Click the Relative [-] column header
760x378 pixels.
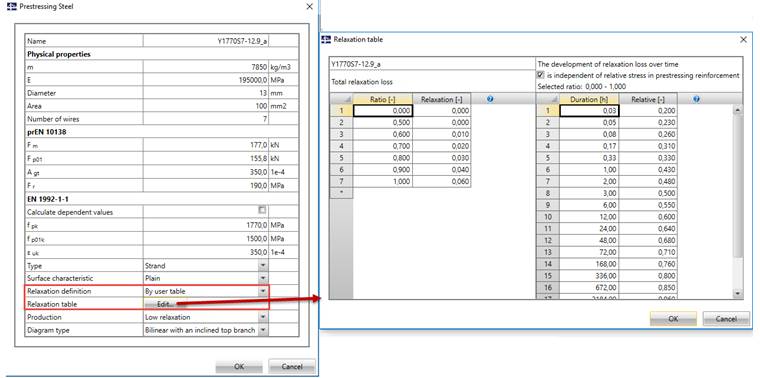tap(648, 99)
